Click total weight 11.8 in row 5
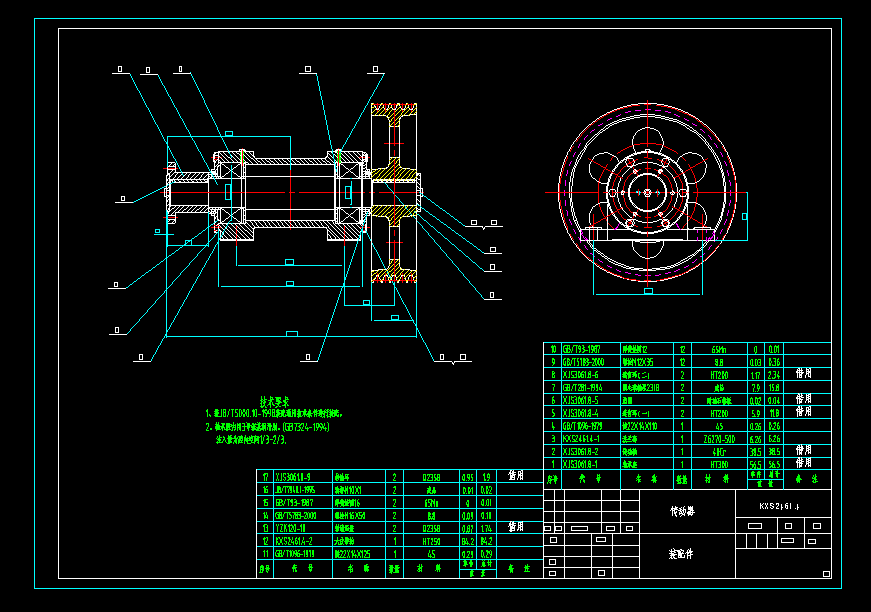Image resolution: width=871 pixels, height=612 pixels. tap(774, 414)
